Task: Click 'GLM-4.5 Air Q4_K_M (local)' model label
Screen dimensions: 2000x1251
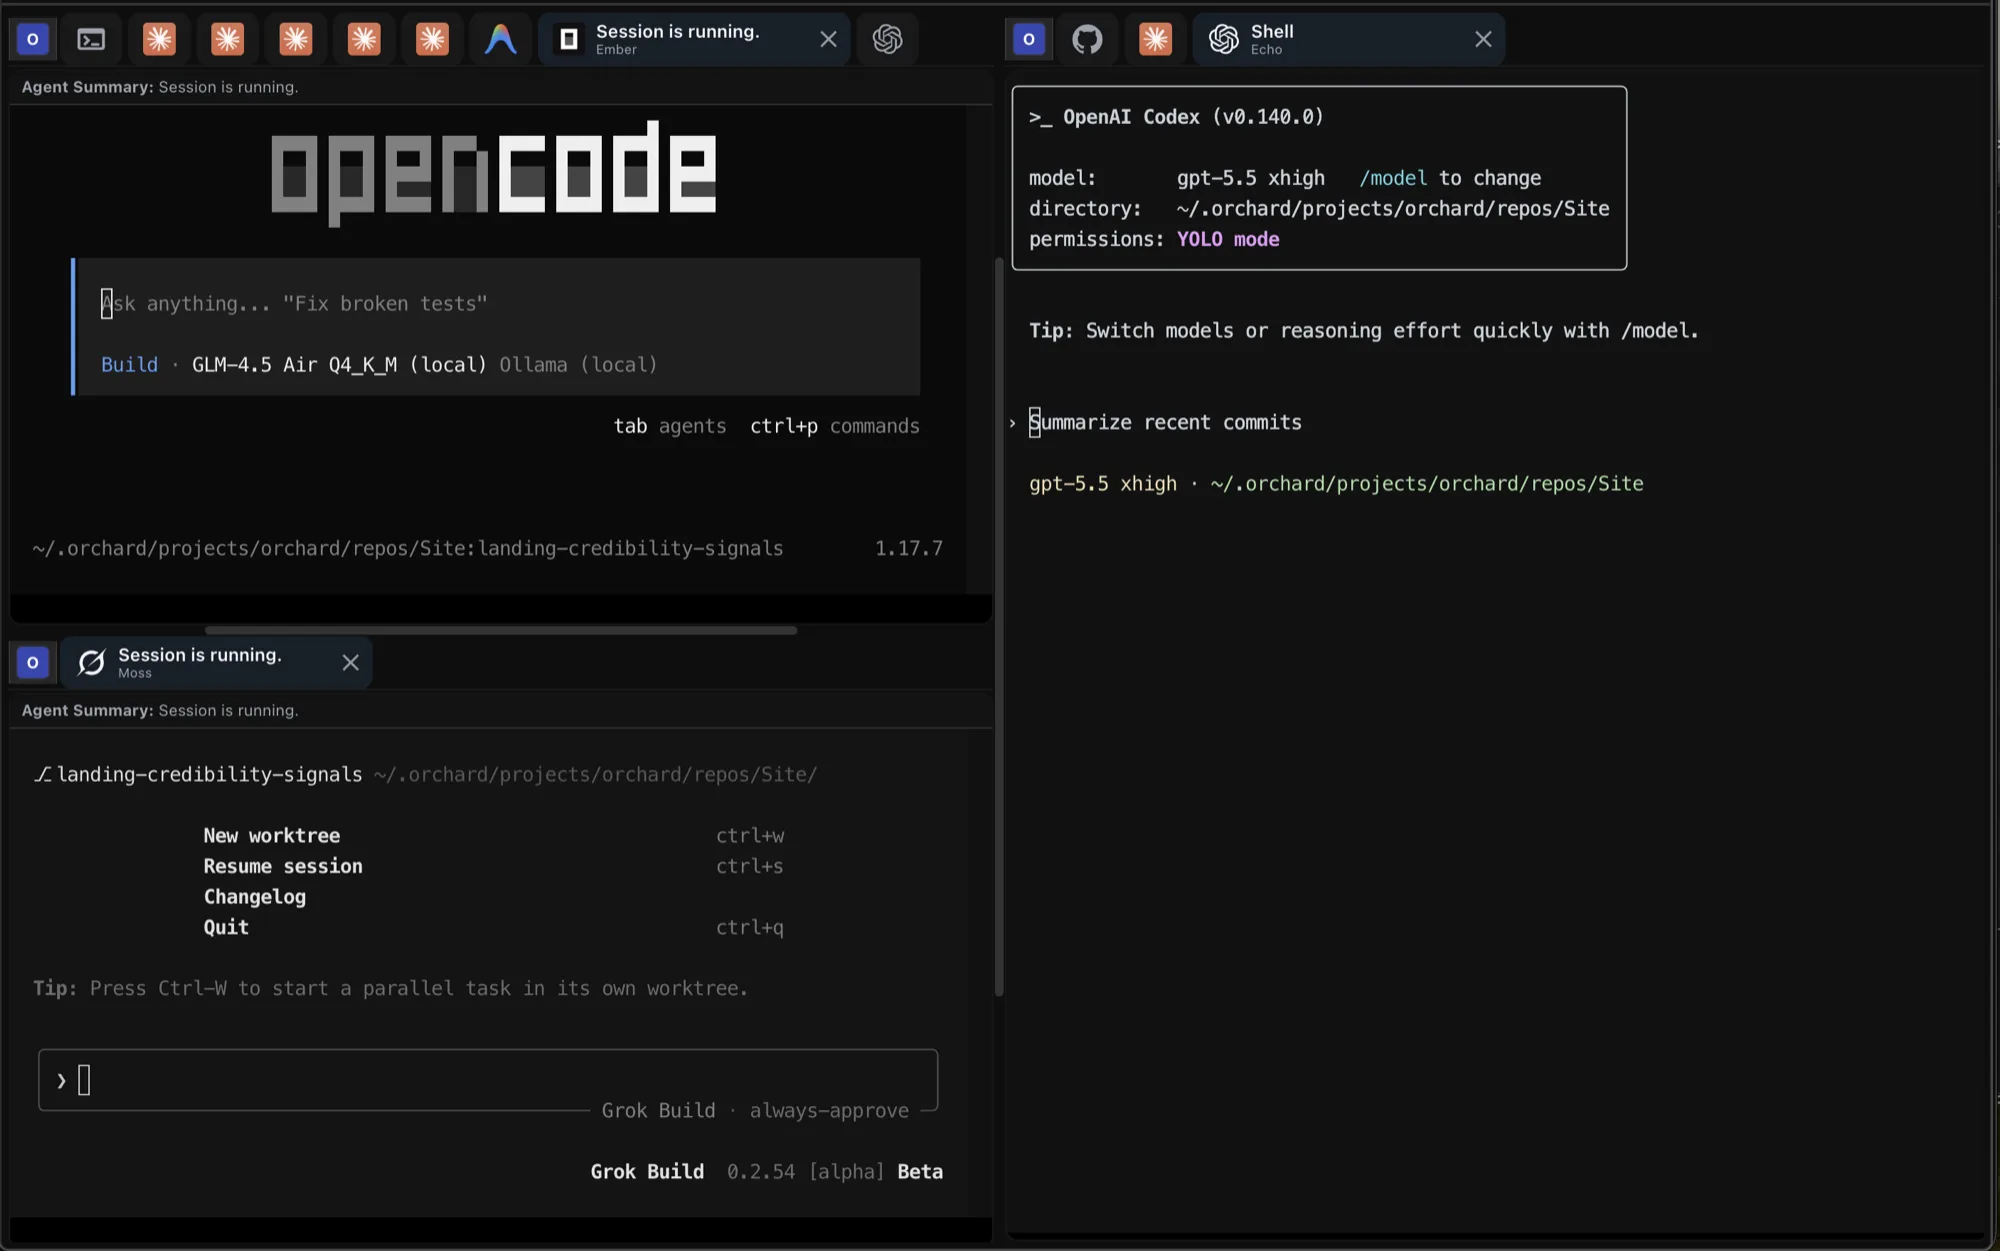Action: pos(339,364)
